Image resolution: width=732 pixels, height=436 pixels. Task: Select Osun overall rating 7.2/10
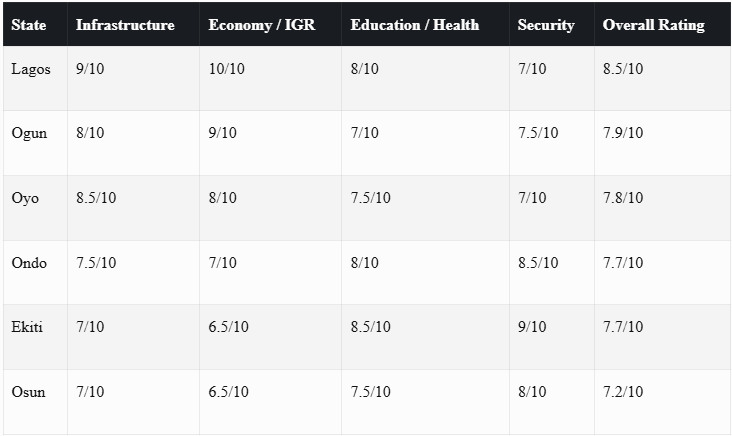(623, 391)
